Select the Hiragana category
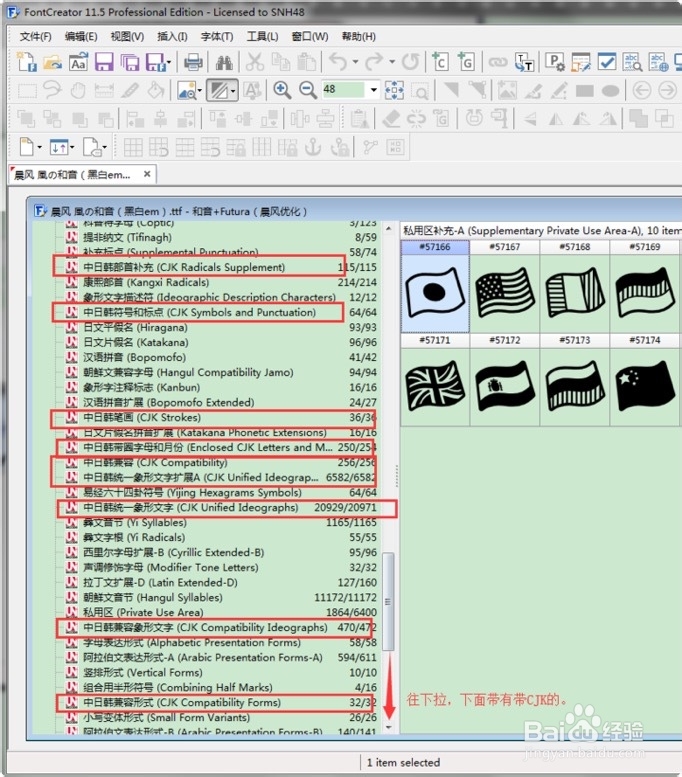 pyautogui.click(x=221, y=327)
